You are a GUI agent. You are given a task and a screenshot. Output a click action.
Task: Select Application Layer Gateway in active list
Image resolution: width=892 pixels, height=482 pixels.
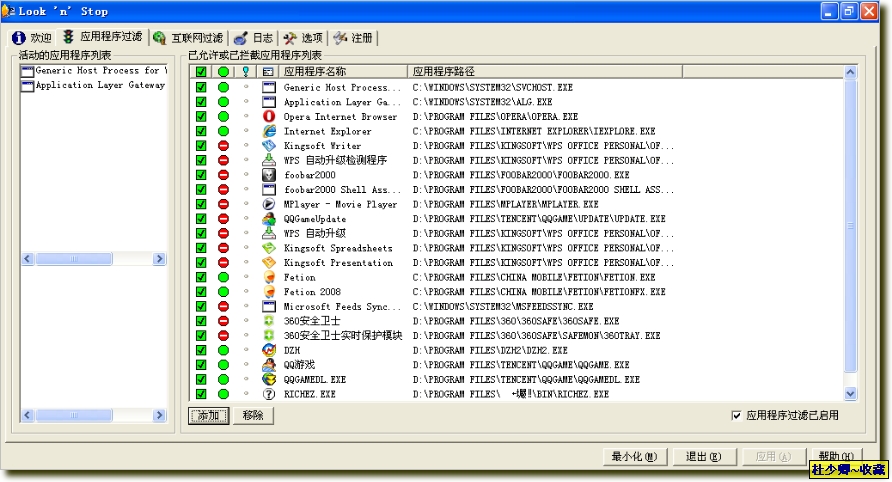94,85
